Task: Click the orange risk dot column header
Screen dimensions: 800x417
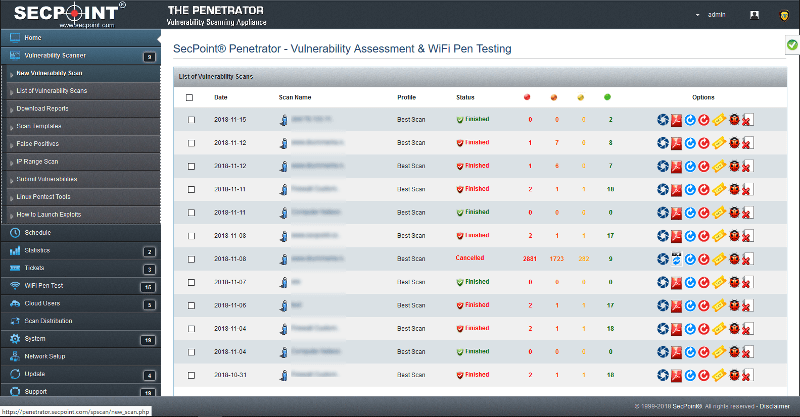Action: (554, 97)
